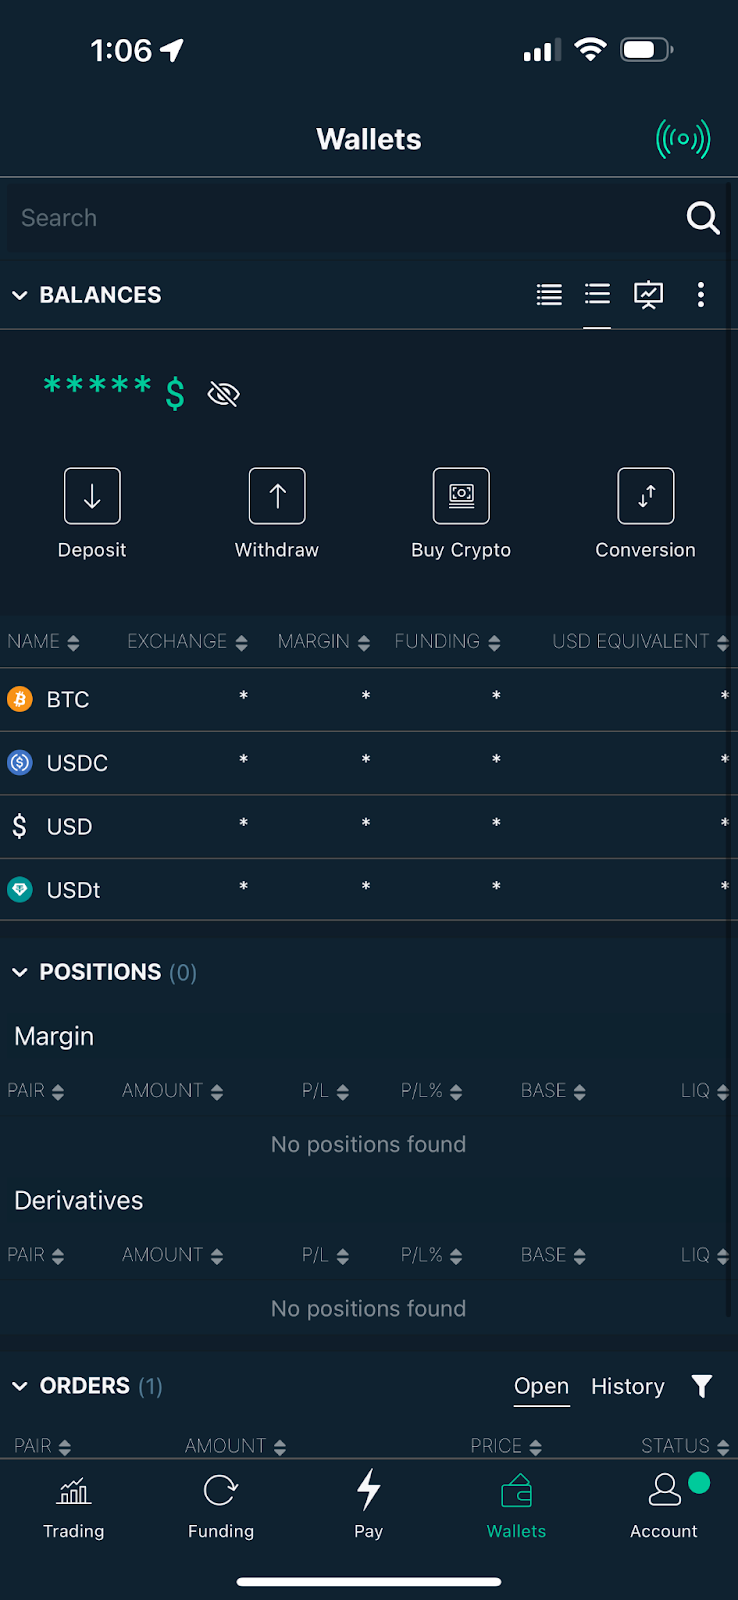Select the compact list view icon
Viewport: 738px width, 1600px height.
pyautogui.click(x=597, y=294)
